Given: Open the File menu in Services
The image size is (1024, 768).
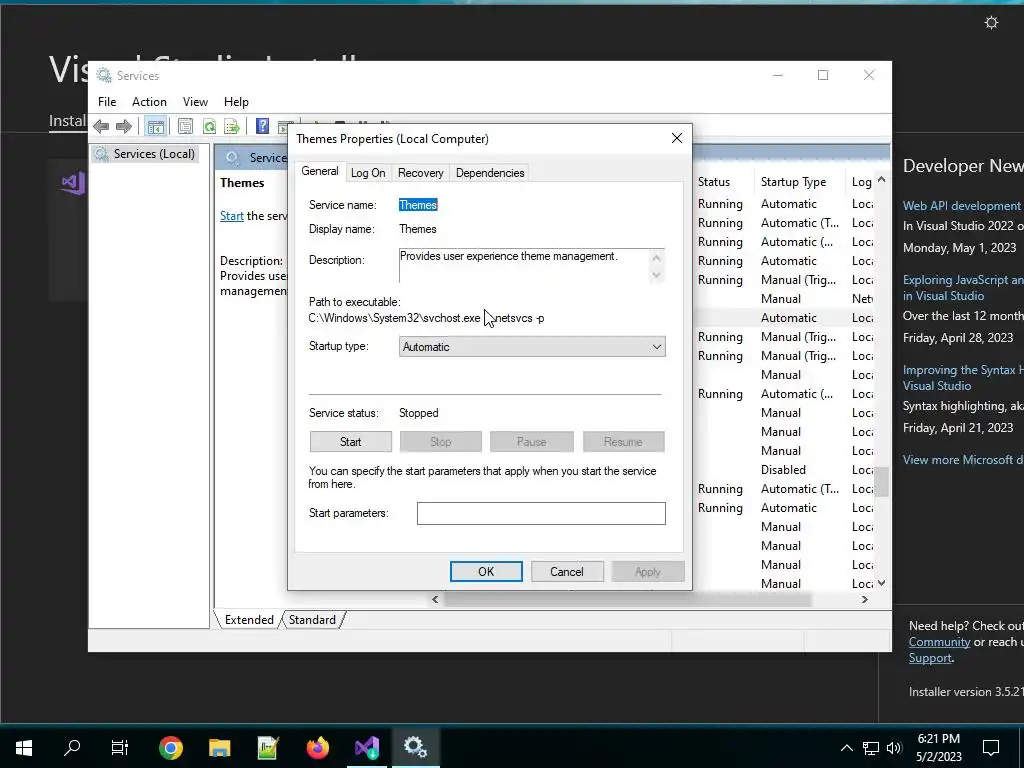Looking at the screenshot, I should 107,102.
